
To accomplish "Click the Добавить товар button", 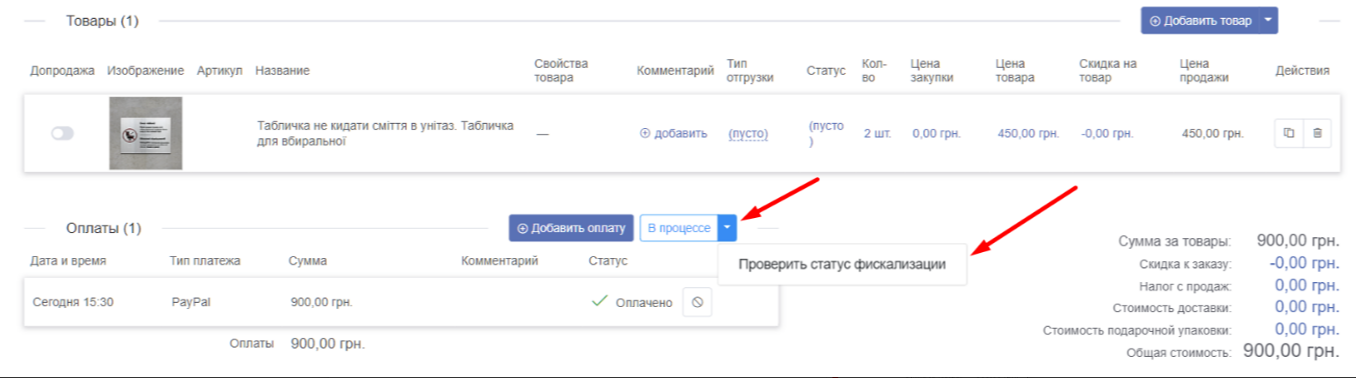I will pos(1200,20).
